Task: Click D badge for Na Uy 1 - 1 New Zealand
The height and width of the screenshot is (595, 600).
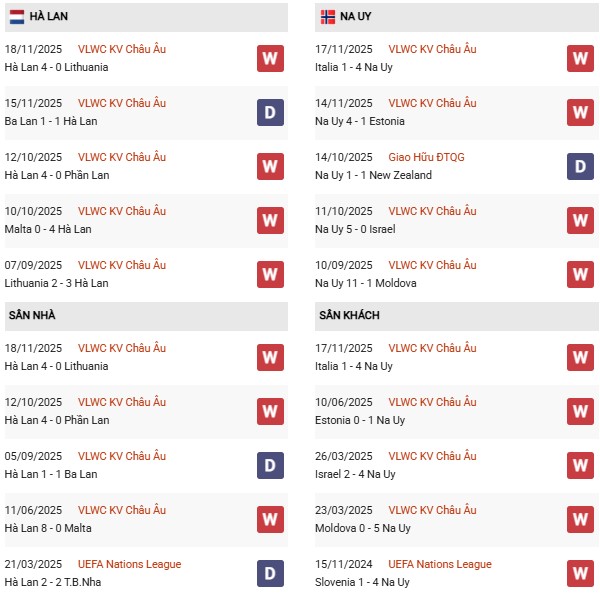Action: pyautogui.click(x=581, y=166)
